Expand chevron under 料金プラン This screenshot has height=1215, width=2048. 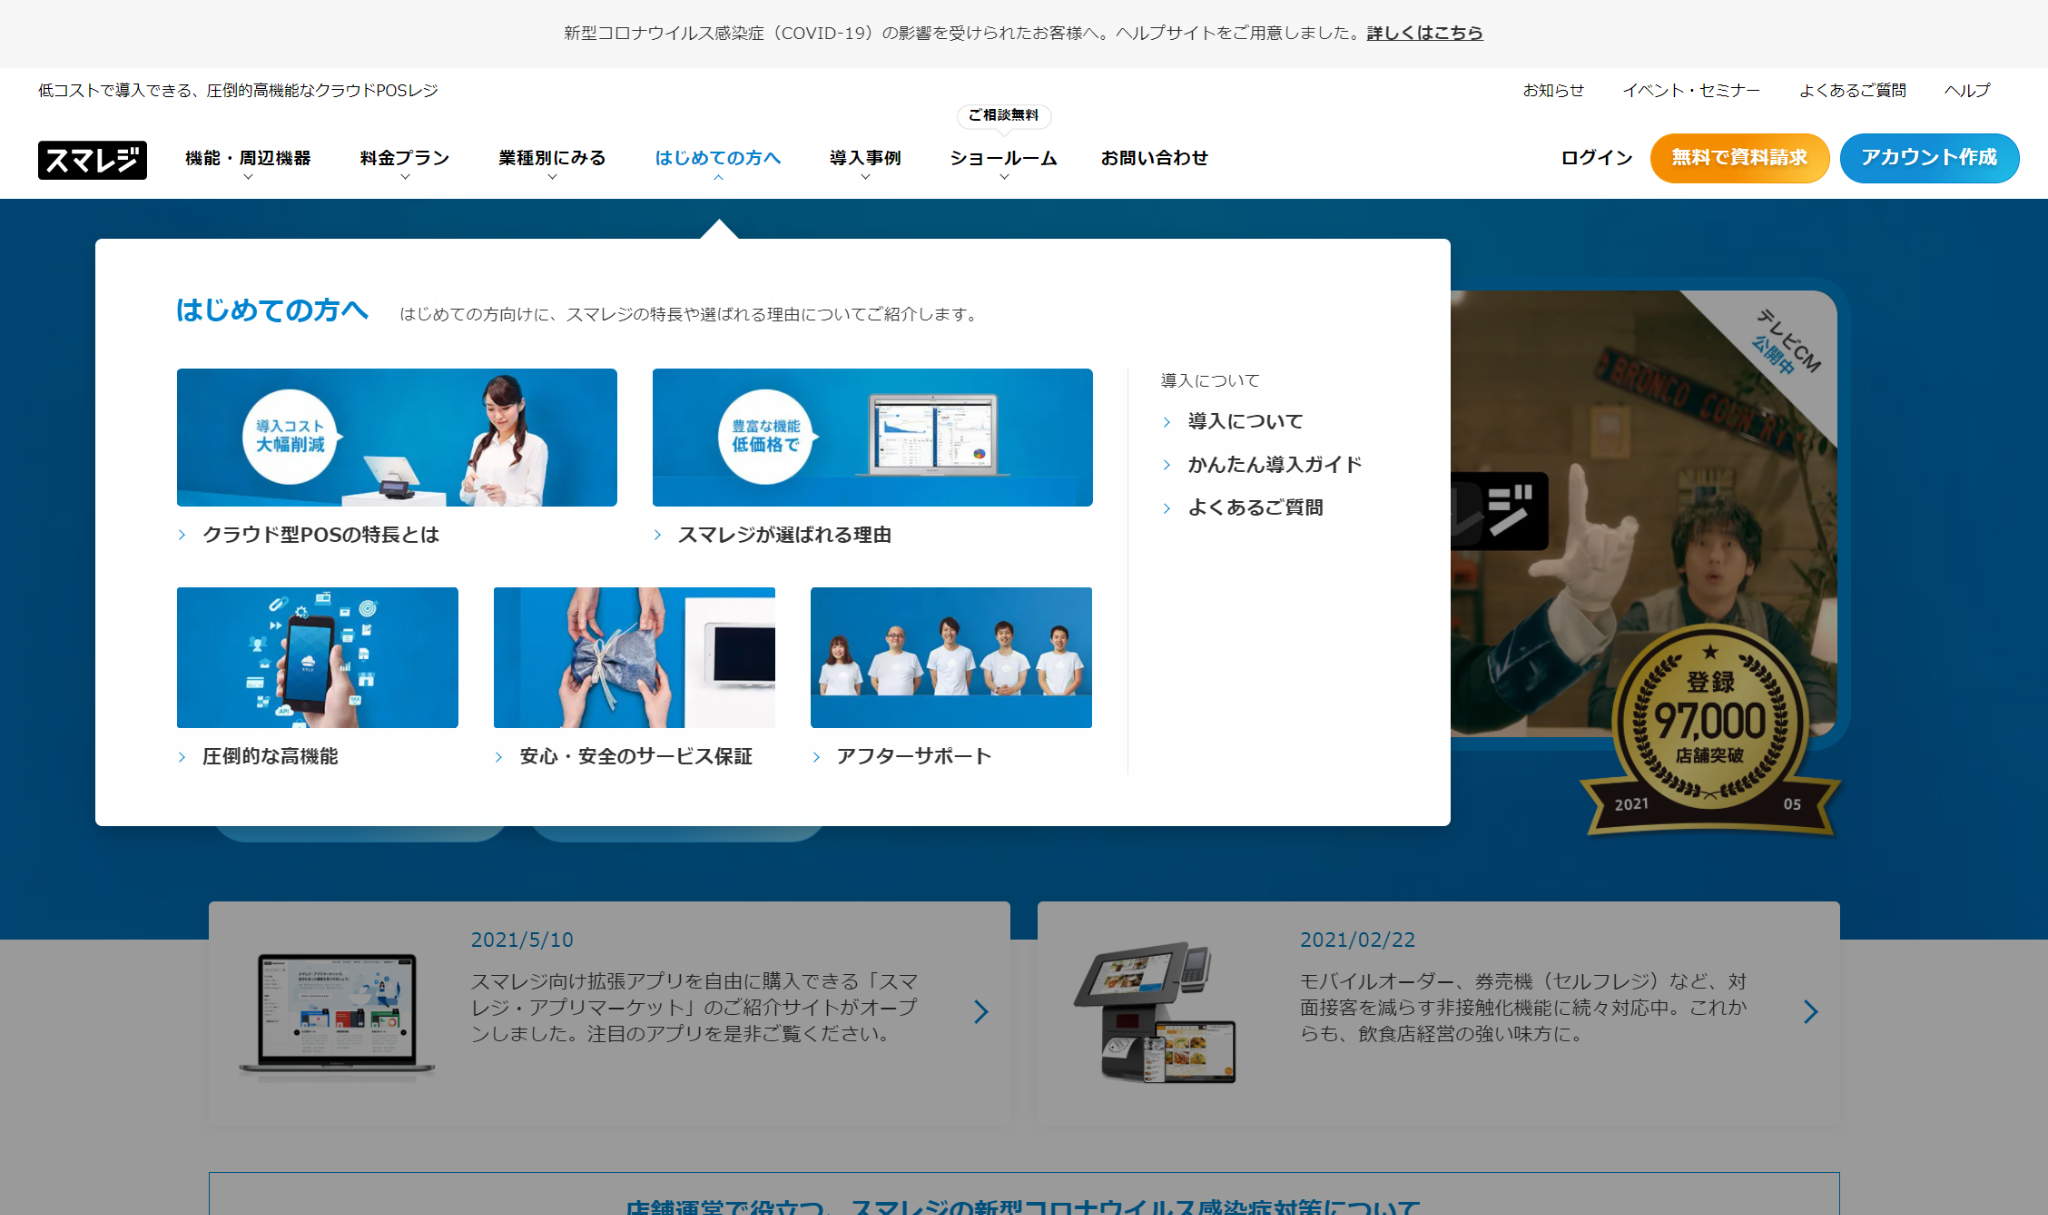coord(405,178)
